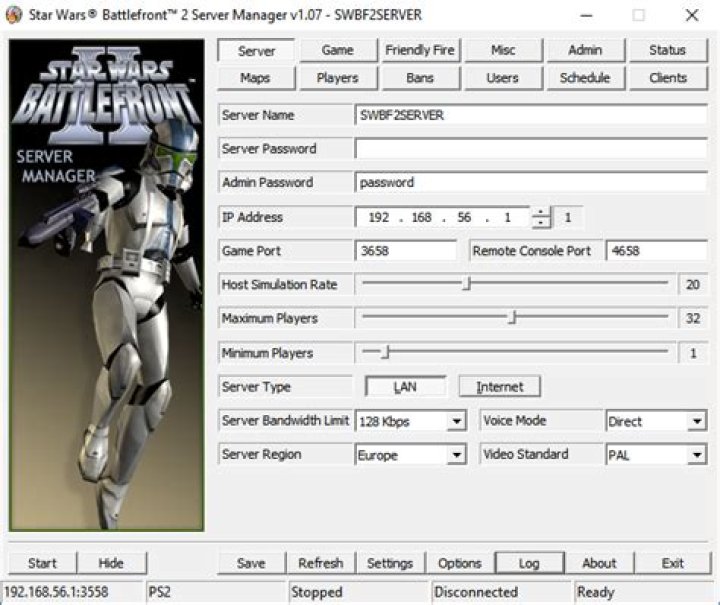Image resolution: width=720 pixels, height=605 pixels.
Task: Click the Server Password input field
Action: coord(531,149)
